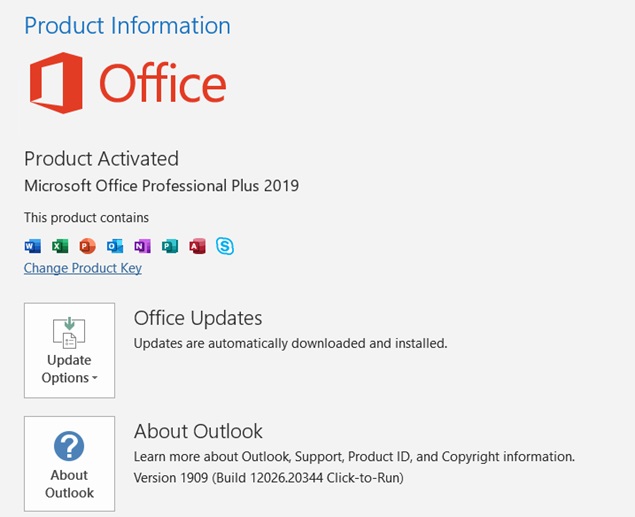This screenshot has width=635, height=517.
Task: Click the 'This product contains' label
Action: [x=86, y=217]
